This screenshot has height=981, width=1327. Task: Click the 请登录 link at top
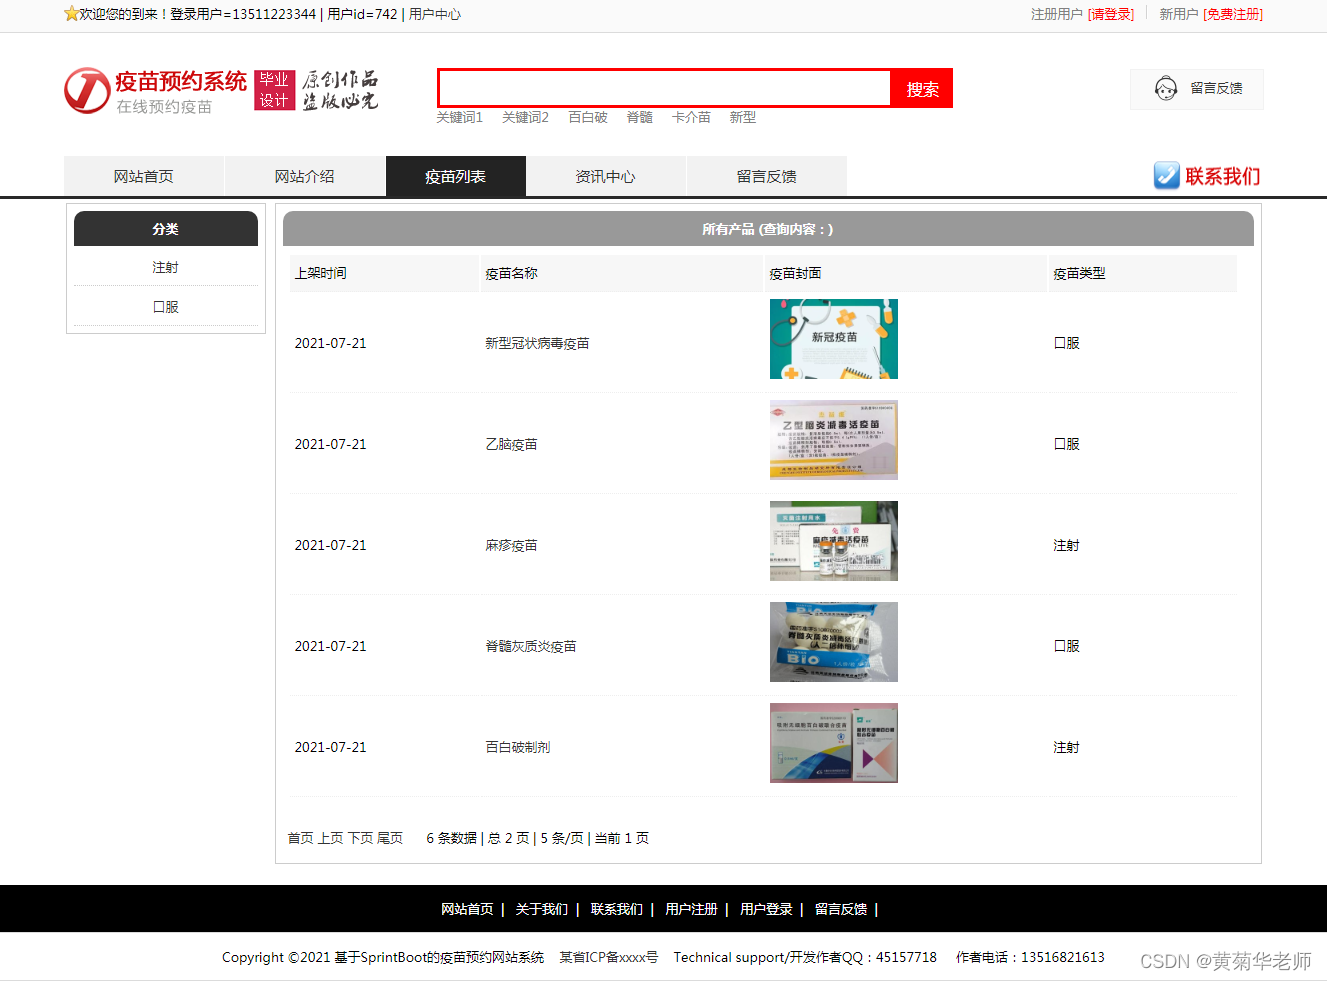1111,14
